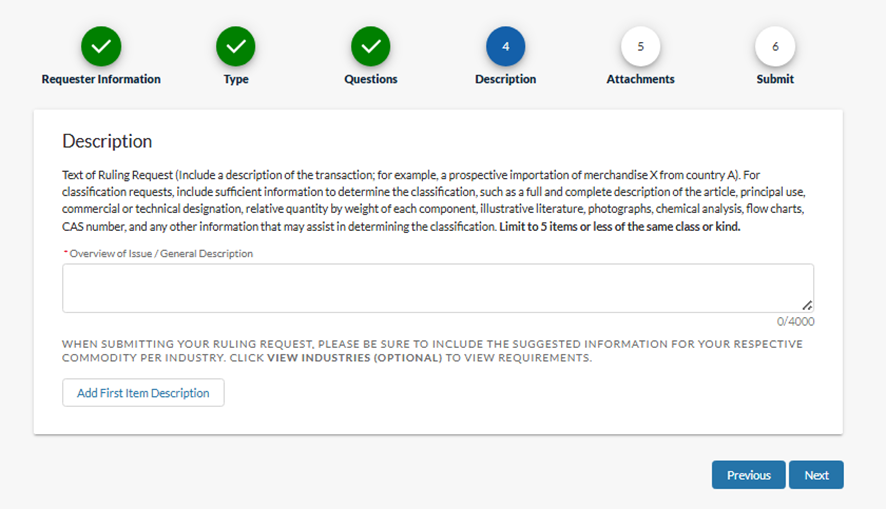
Task: Click the Overview of Issue field label
Action: (x=161, y=254)
